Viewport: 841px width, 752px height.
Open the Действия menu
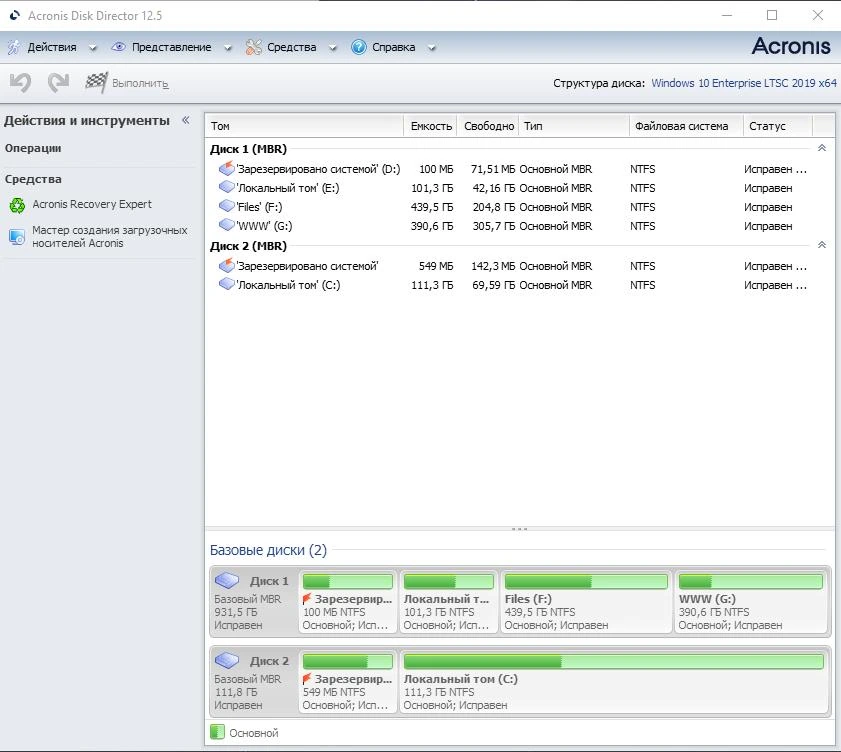click(52, 47)
